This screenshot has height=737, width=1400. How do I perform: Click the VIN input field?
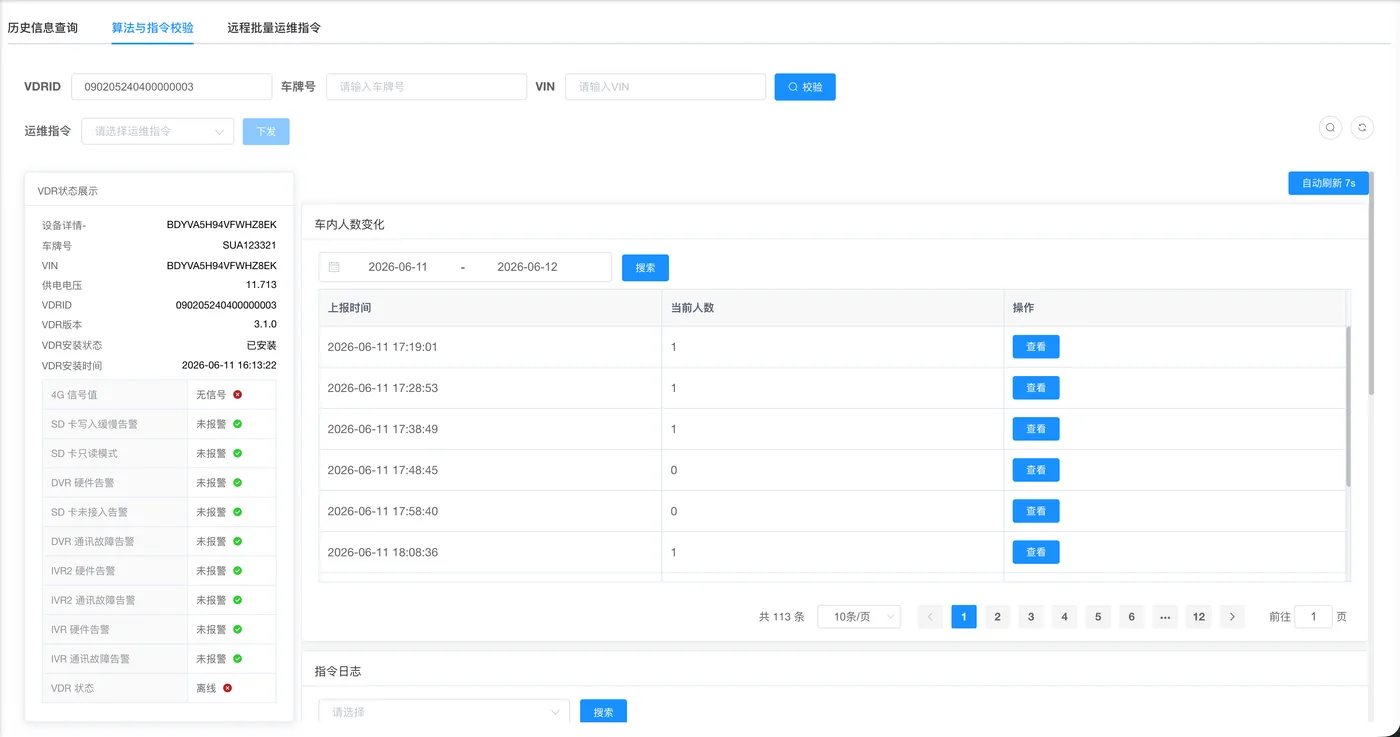click(x=665, y=87)
